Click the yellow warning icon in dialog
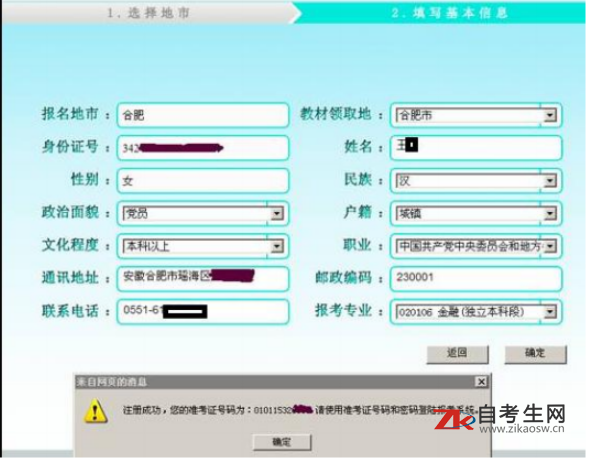This screenshot has height=458, width=589. [x=95, y=411]
